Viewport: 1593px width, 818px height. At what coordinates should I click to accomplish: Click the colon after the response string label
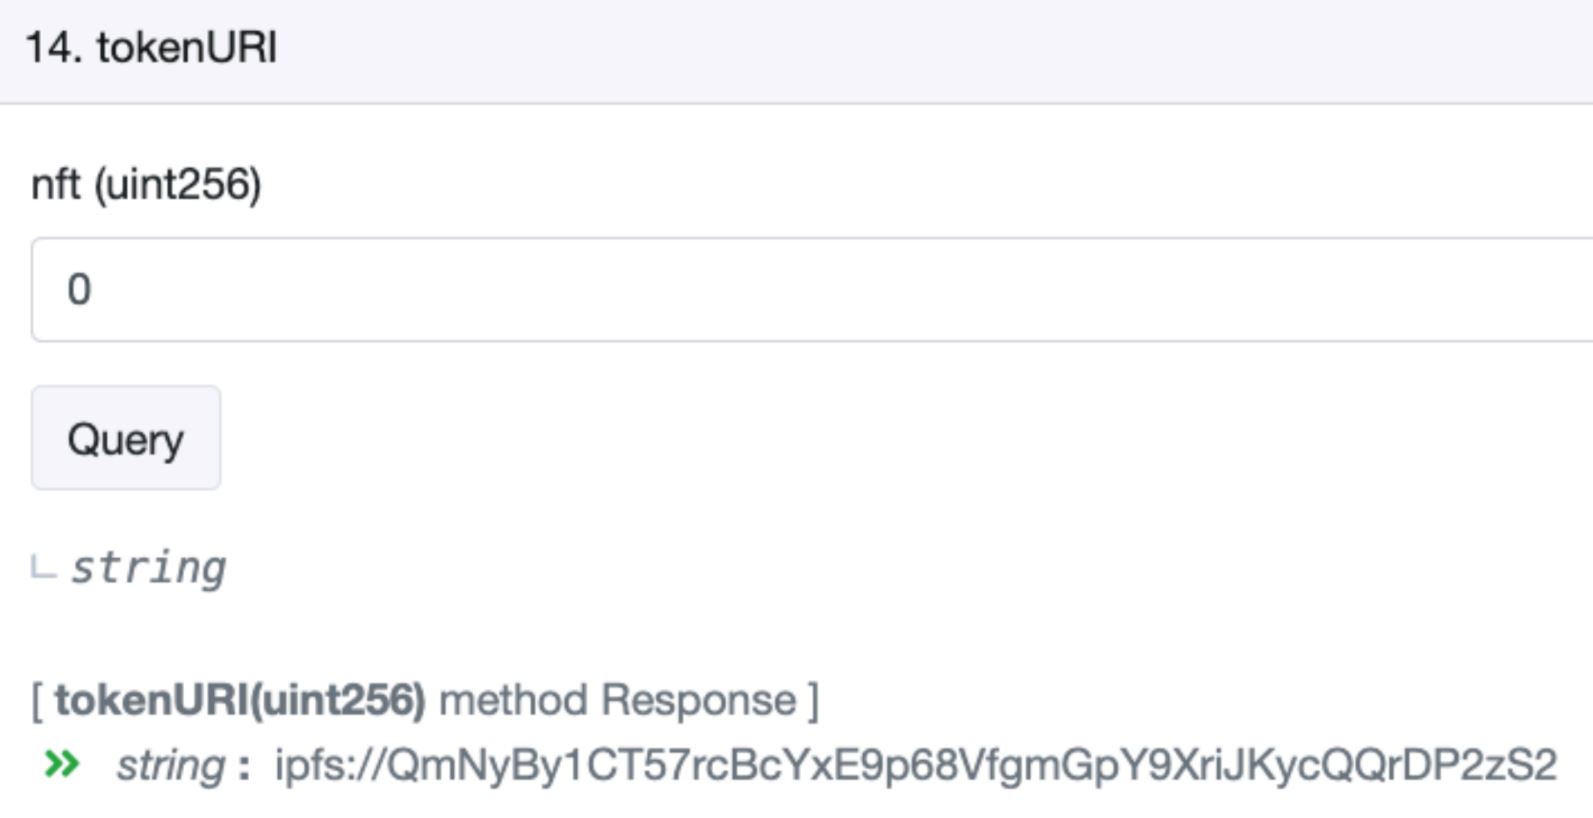(243, 767)
